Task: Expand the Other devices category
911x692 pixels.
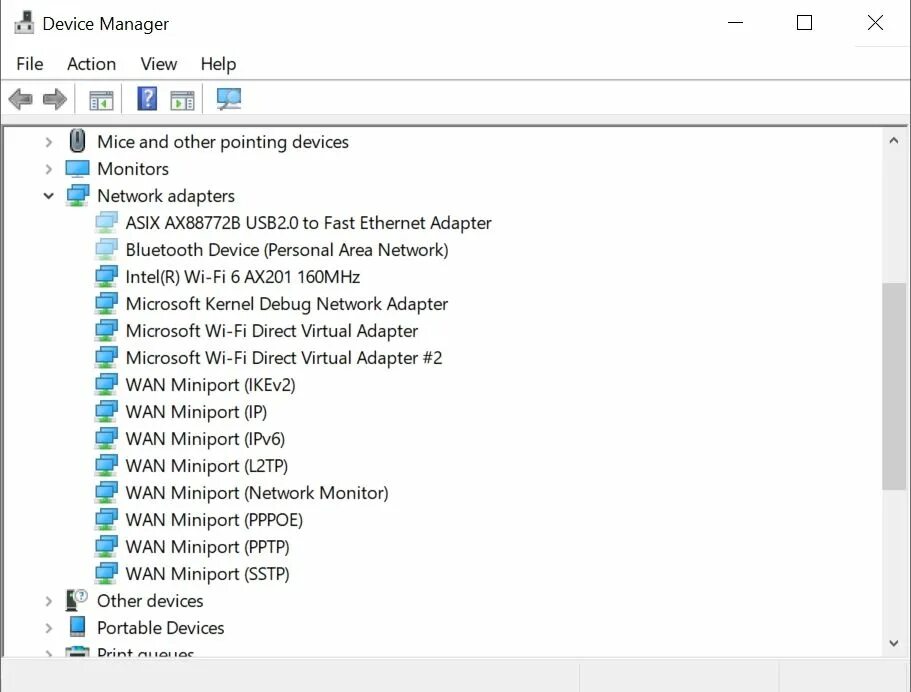Action: coord(48,601)
